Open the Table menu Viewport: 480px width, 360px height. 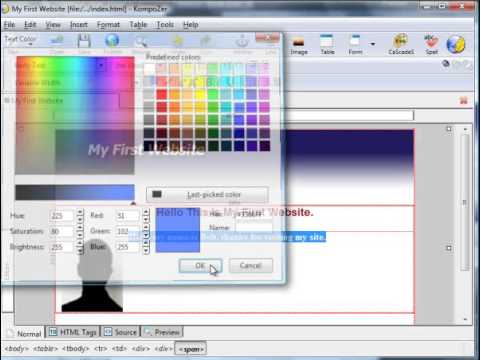(138, 25)
